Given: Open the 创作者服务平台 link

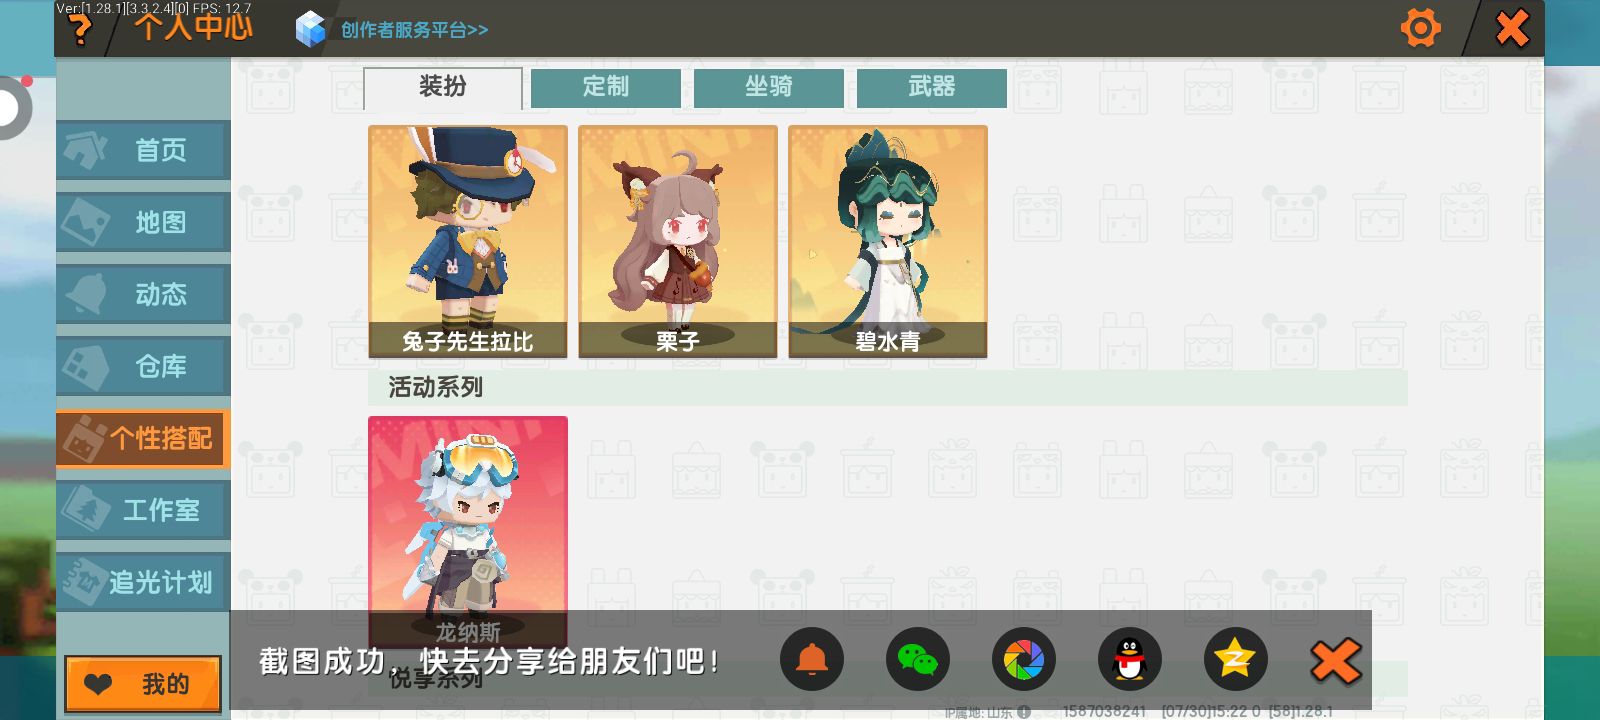Looking at the screenshot, I should tap(414, 30).
